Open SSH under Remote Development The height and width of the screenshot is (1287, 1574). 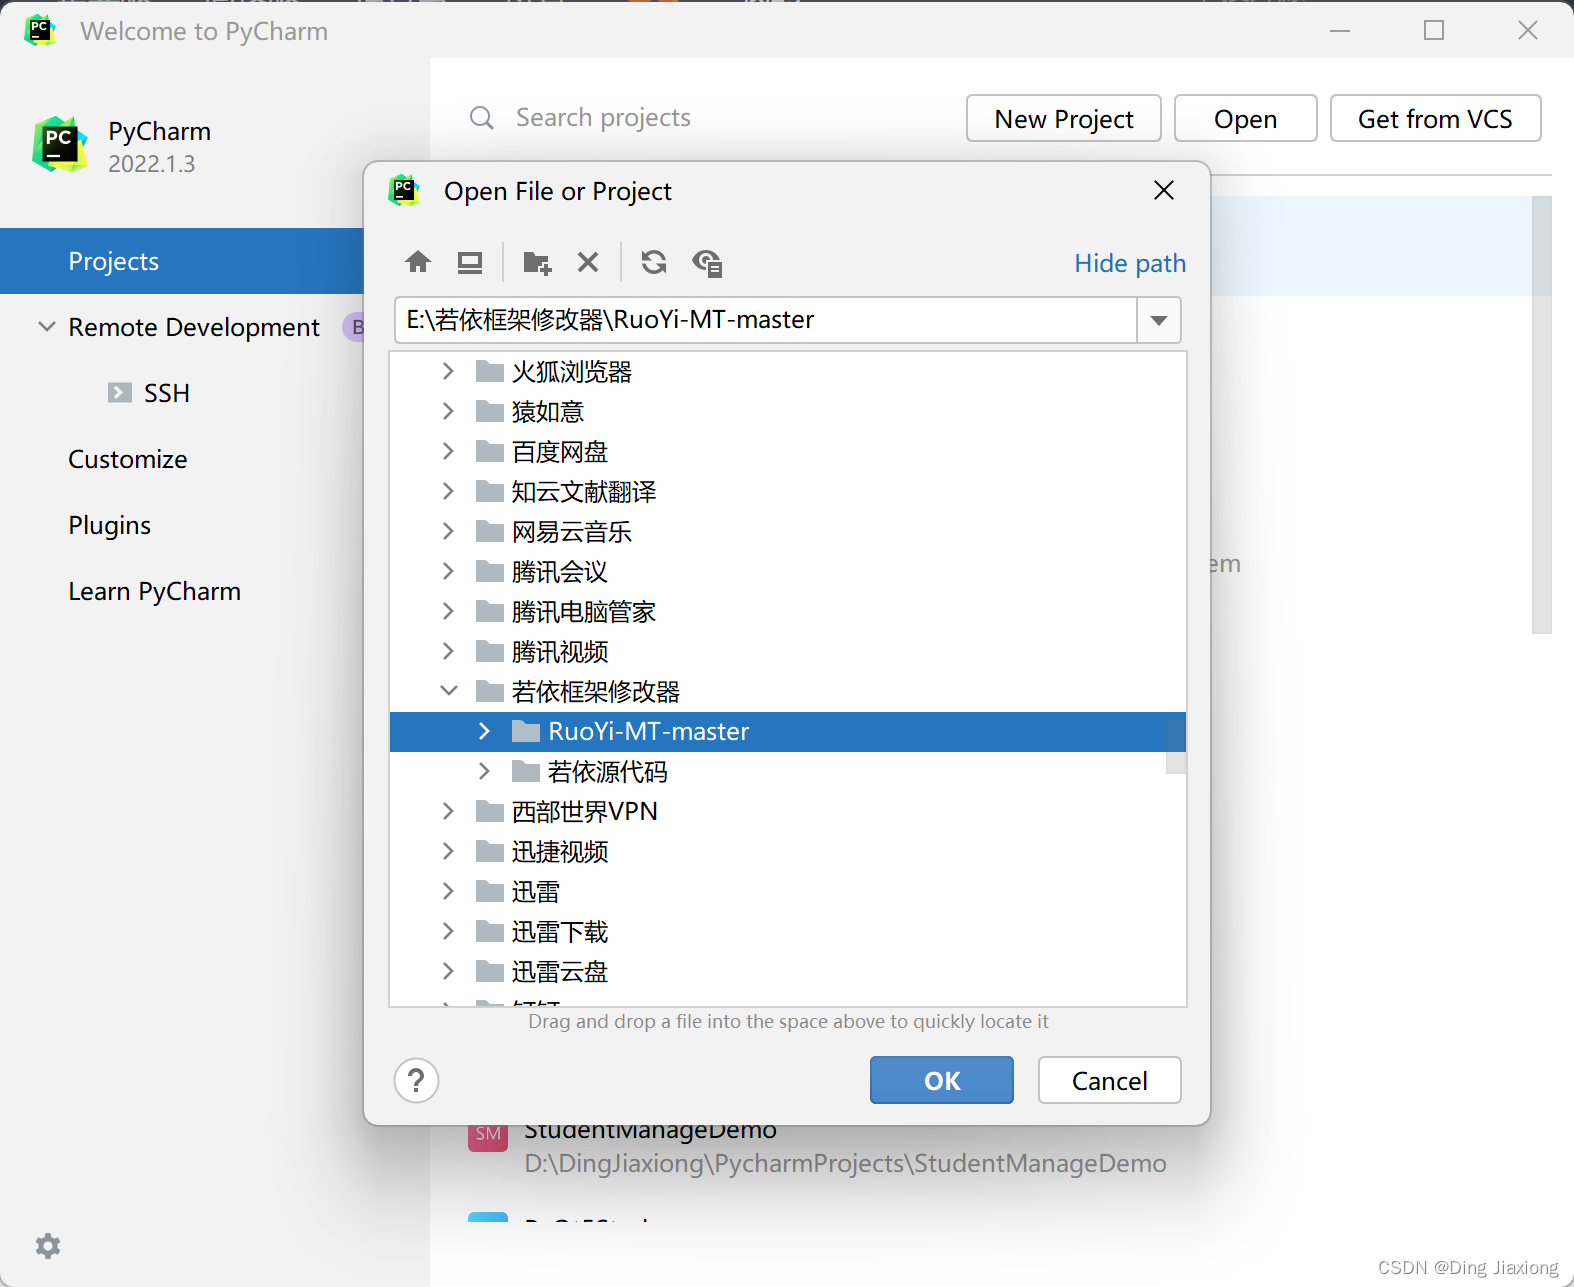[167, 393]
